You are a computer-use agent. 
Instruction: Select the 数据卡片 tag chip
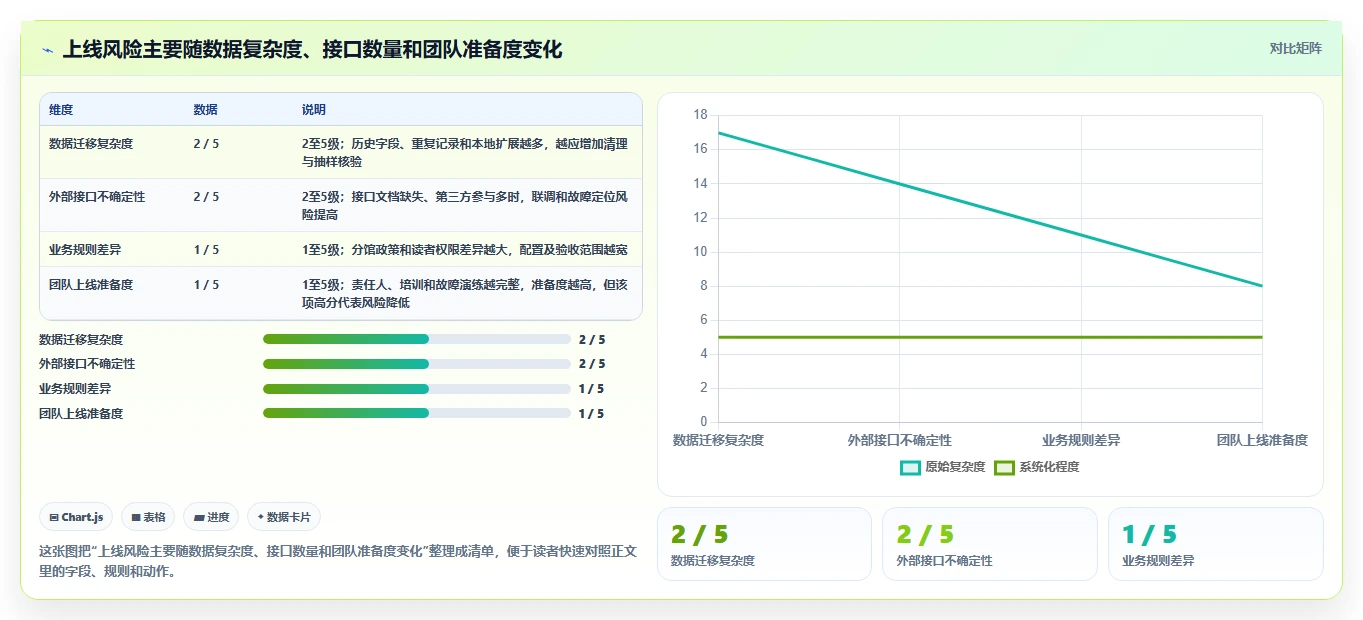pyautogui.click(x=284, y=517)
